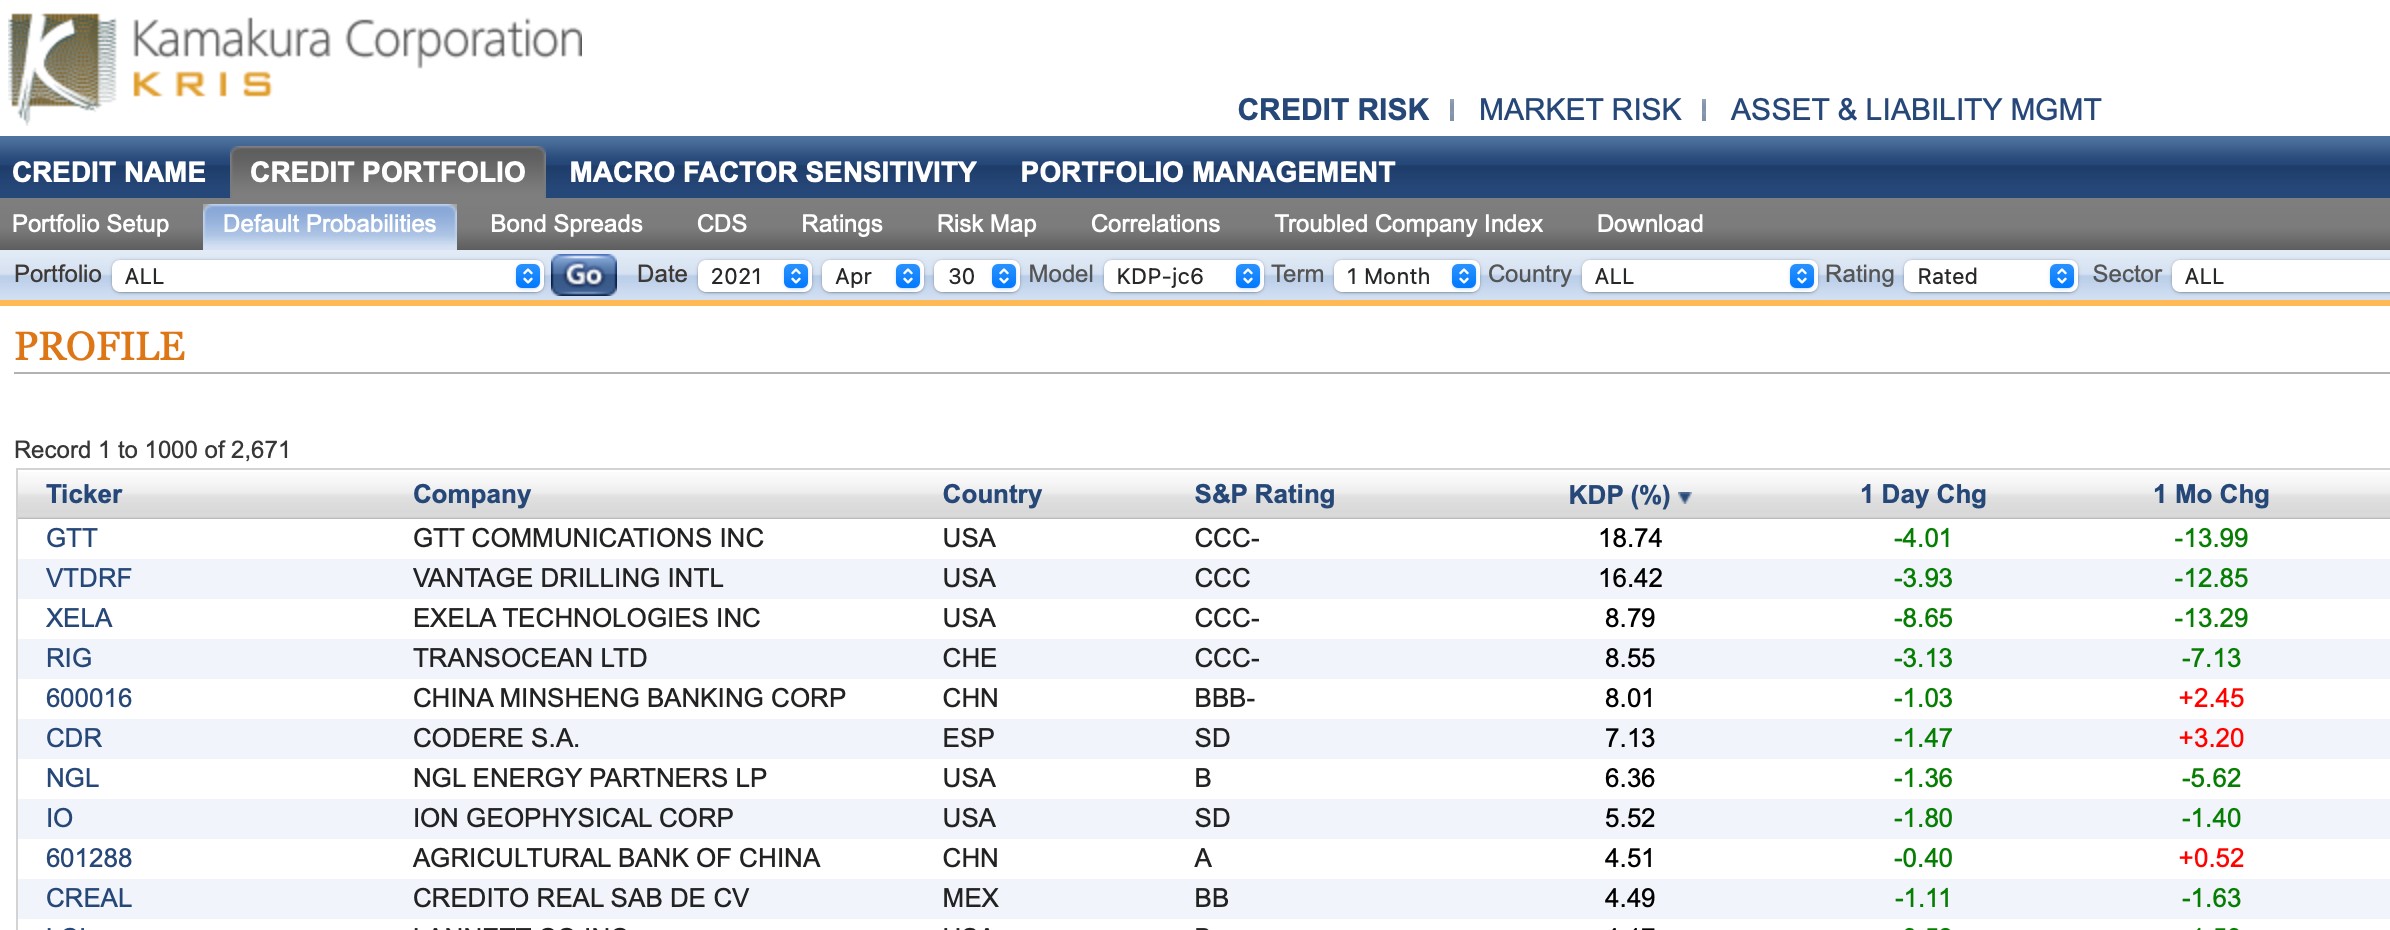The width and height of the screenshot is (2390, 930).
Task: Select the CREDIT PORTFOLIO tab
Action: [x=388, y=172]
